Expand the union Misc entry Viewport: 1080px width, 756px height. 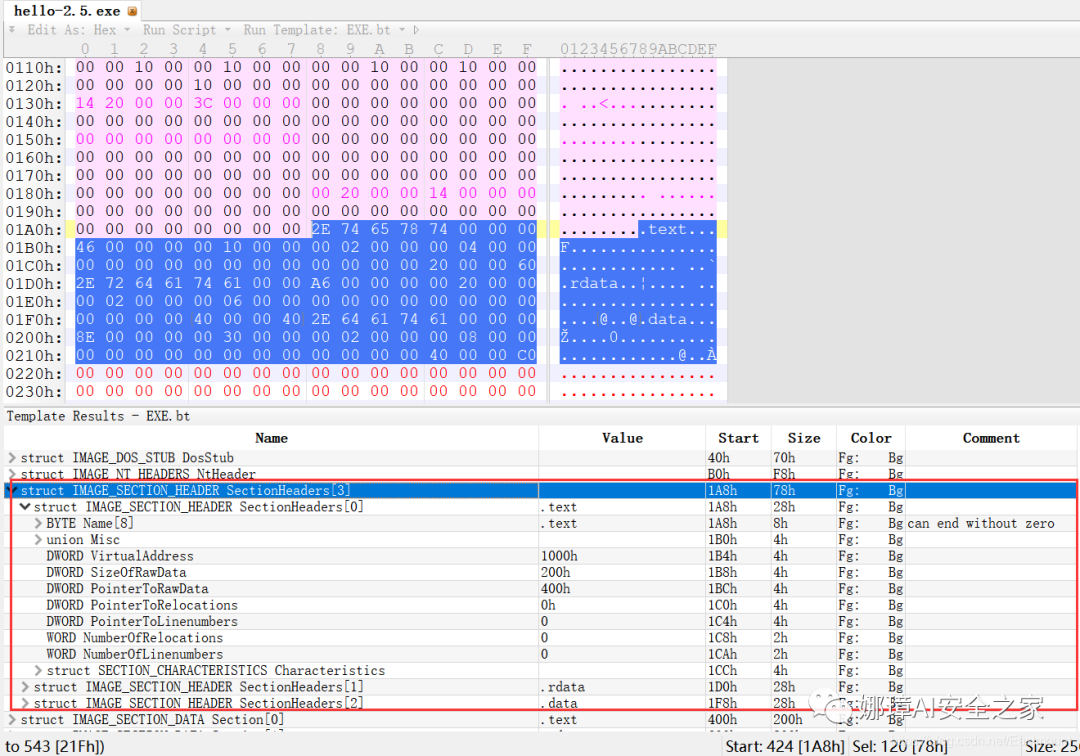point(38,540)
